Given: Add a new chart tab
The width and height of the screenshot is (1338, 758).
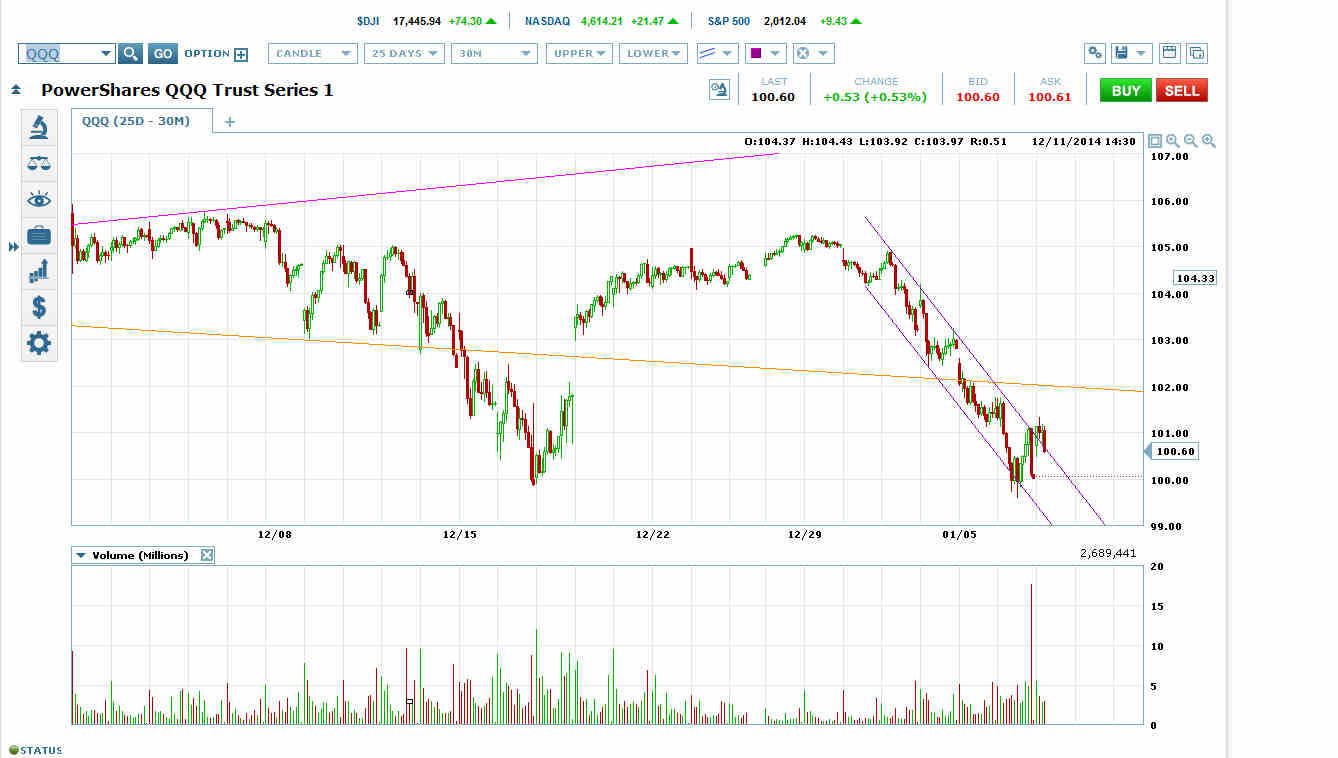Looking at the screenshot, I should click(229, 122).
